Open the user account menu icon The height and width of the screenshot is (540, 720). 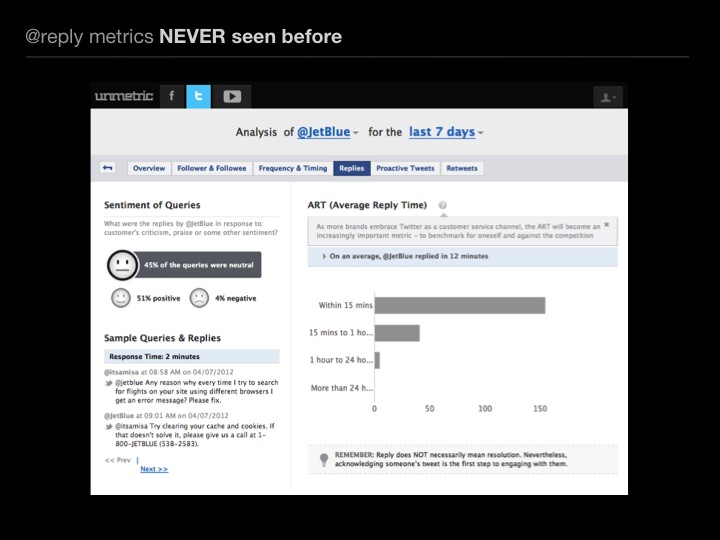coord(608,97)
